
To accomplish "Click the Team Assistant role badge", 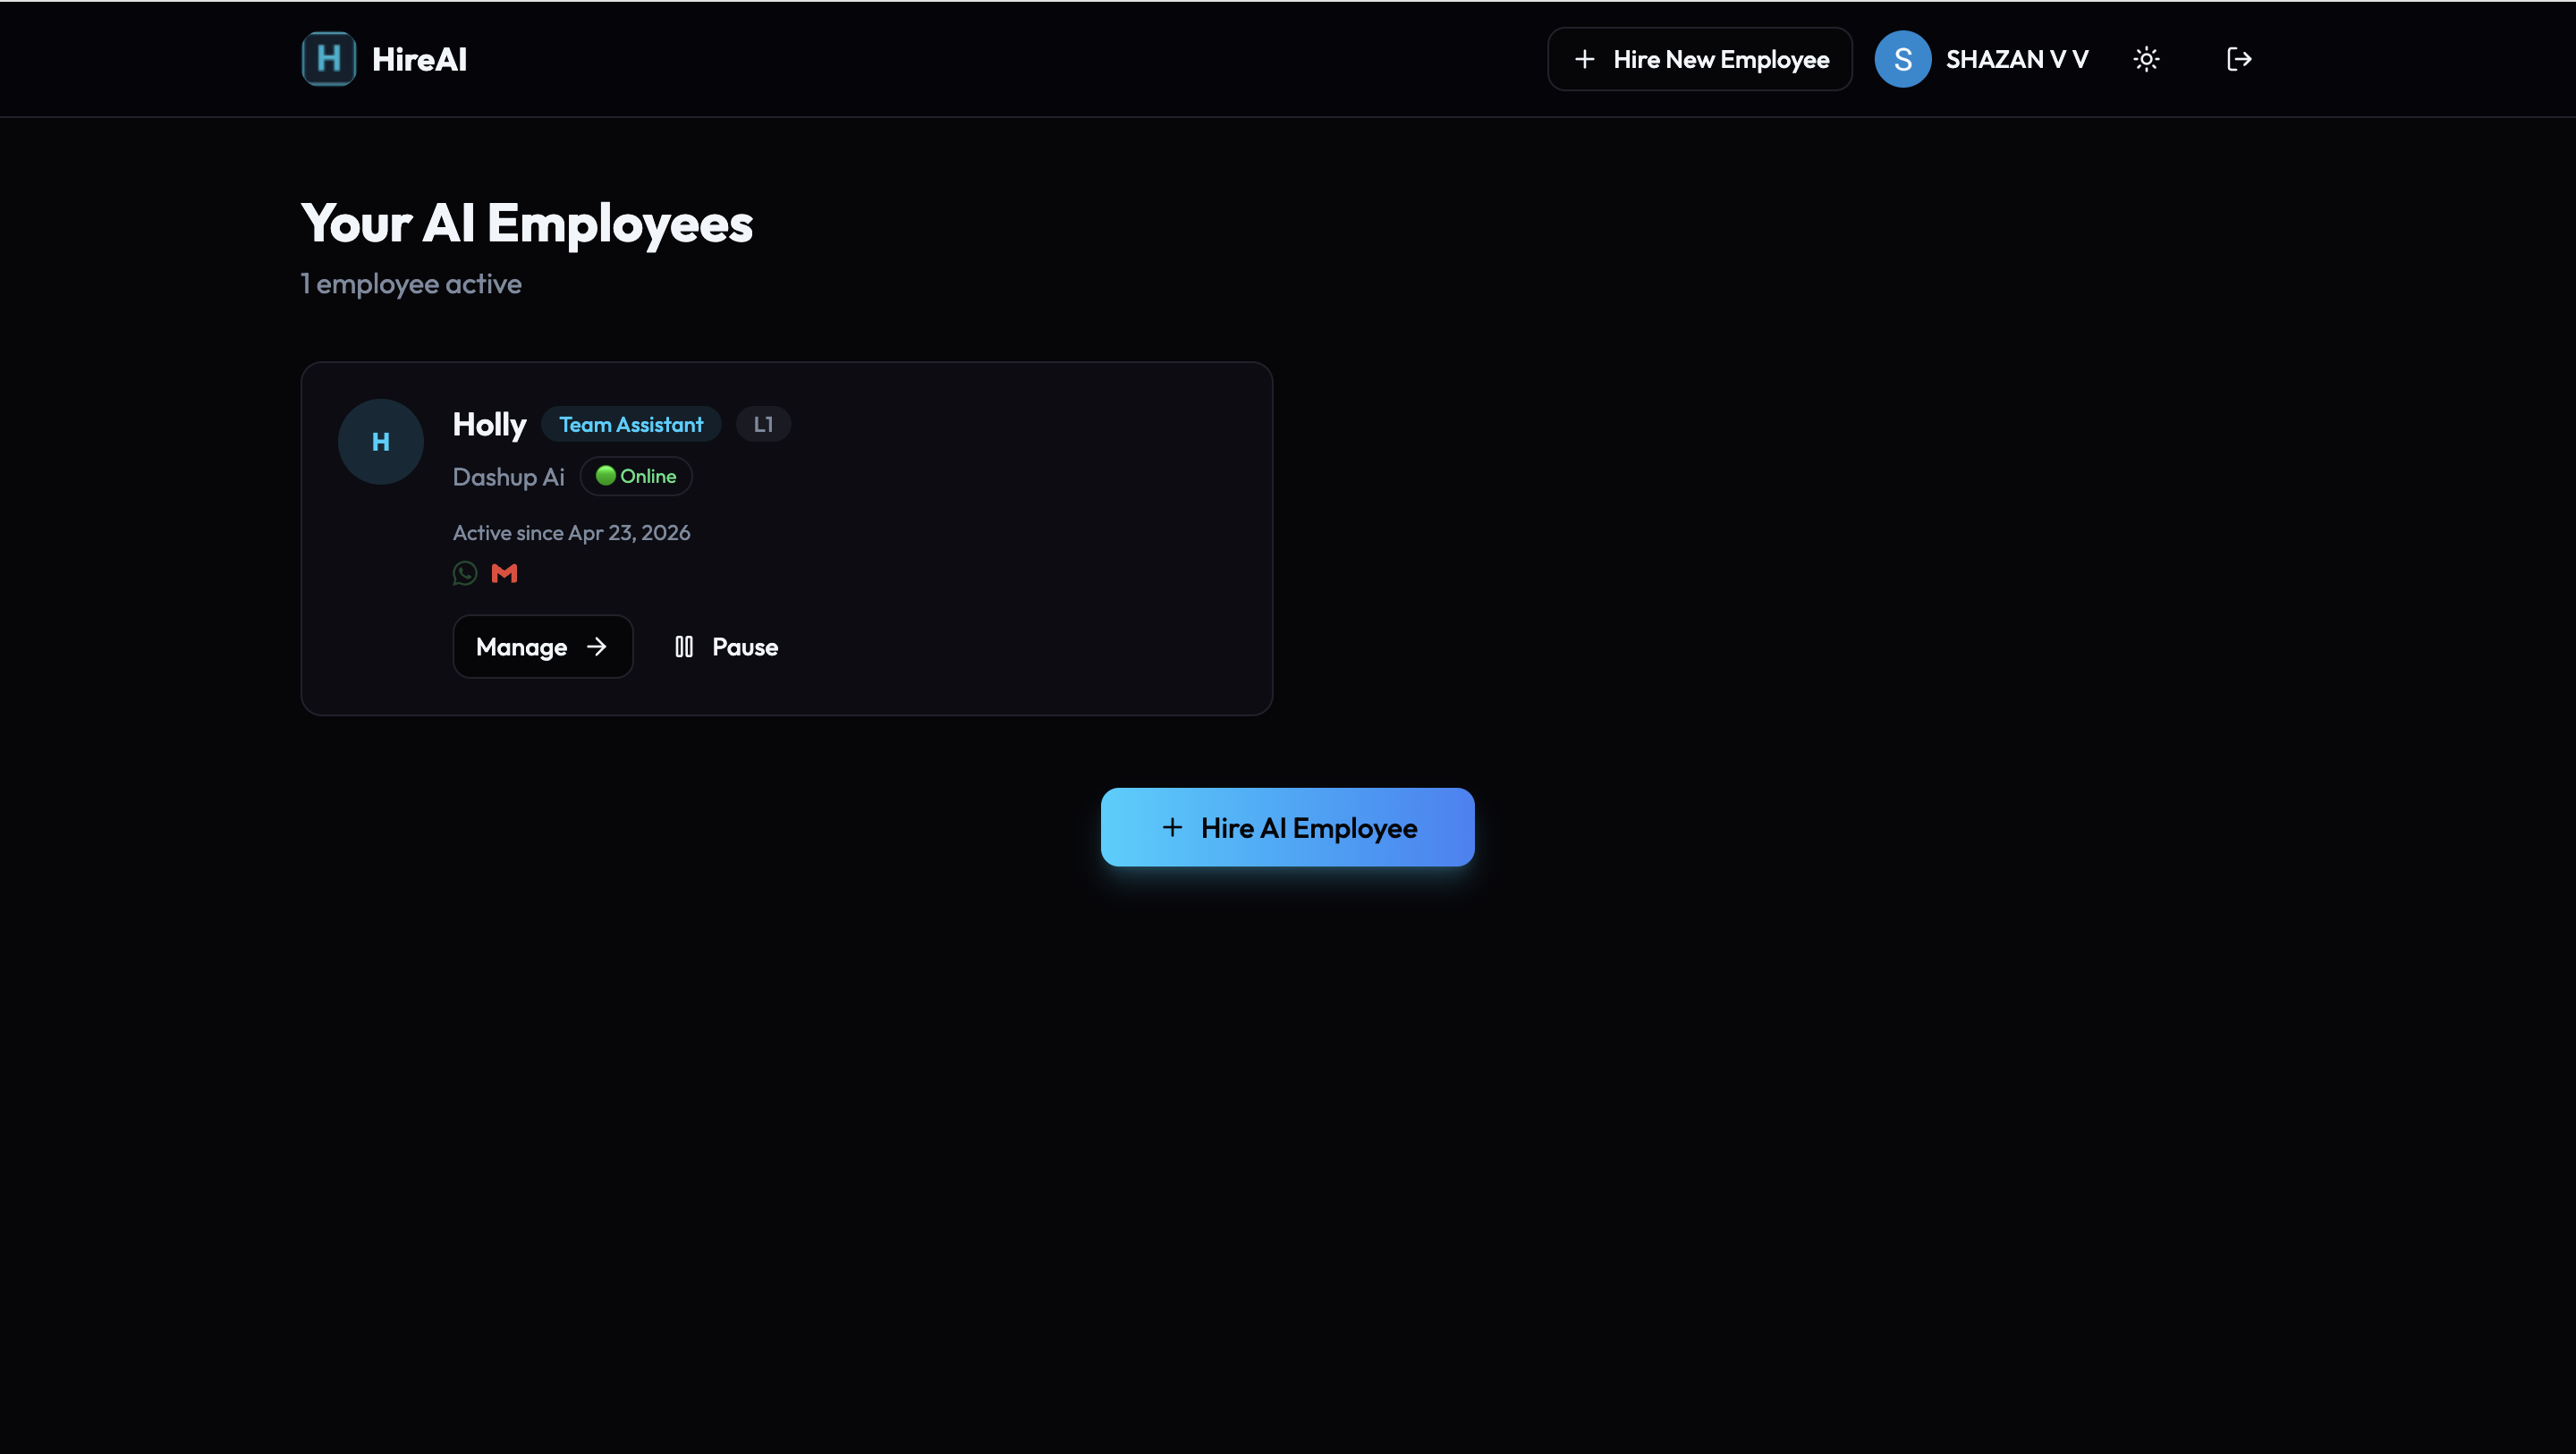I will (630, 424).
